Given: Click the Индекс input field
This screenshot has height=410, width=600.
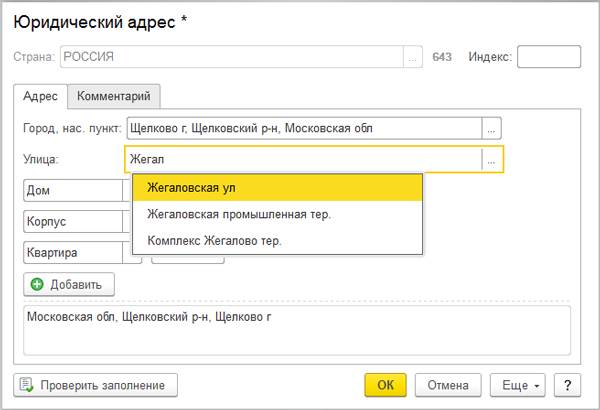Looking at the screenshot, I should coord(549,57).
